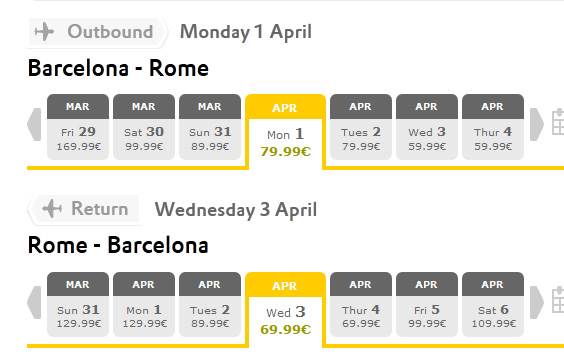Select return Sat 6 April at 109.99€
Image resolution: width=564 pixels, height=360 pixels.
[x=493, y=305]
